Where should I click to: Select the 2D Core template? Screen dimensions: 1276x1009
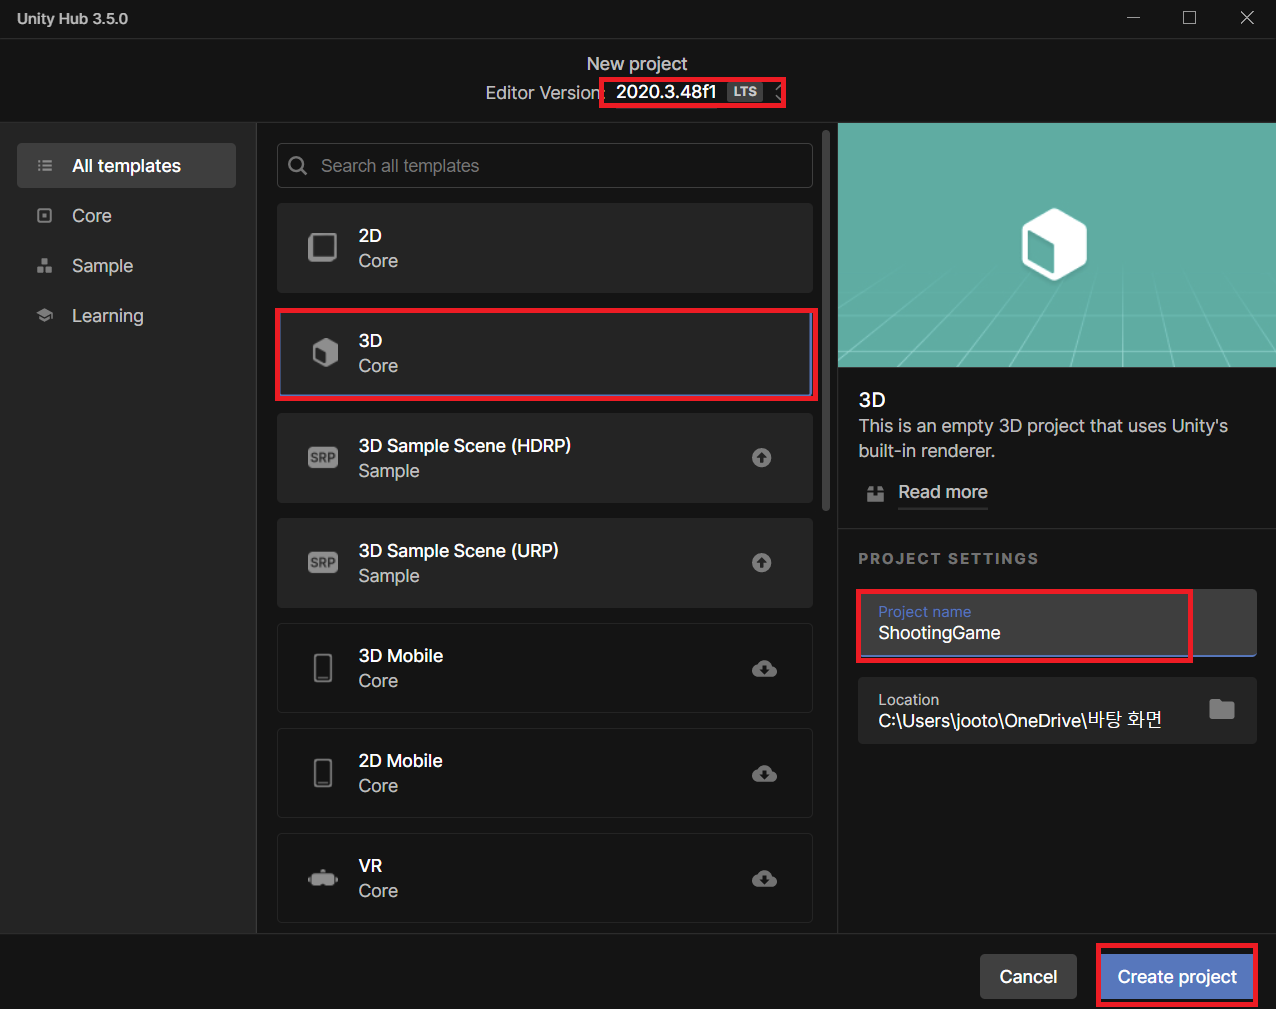(x=544, y=248)
